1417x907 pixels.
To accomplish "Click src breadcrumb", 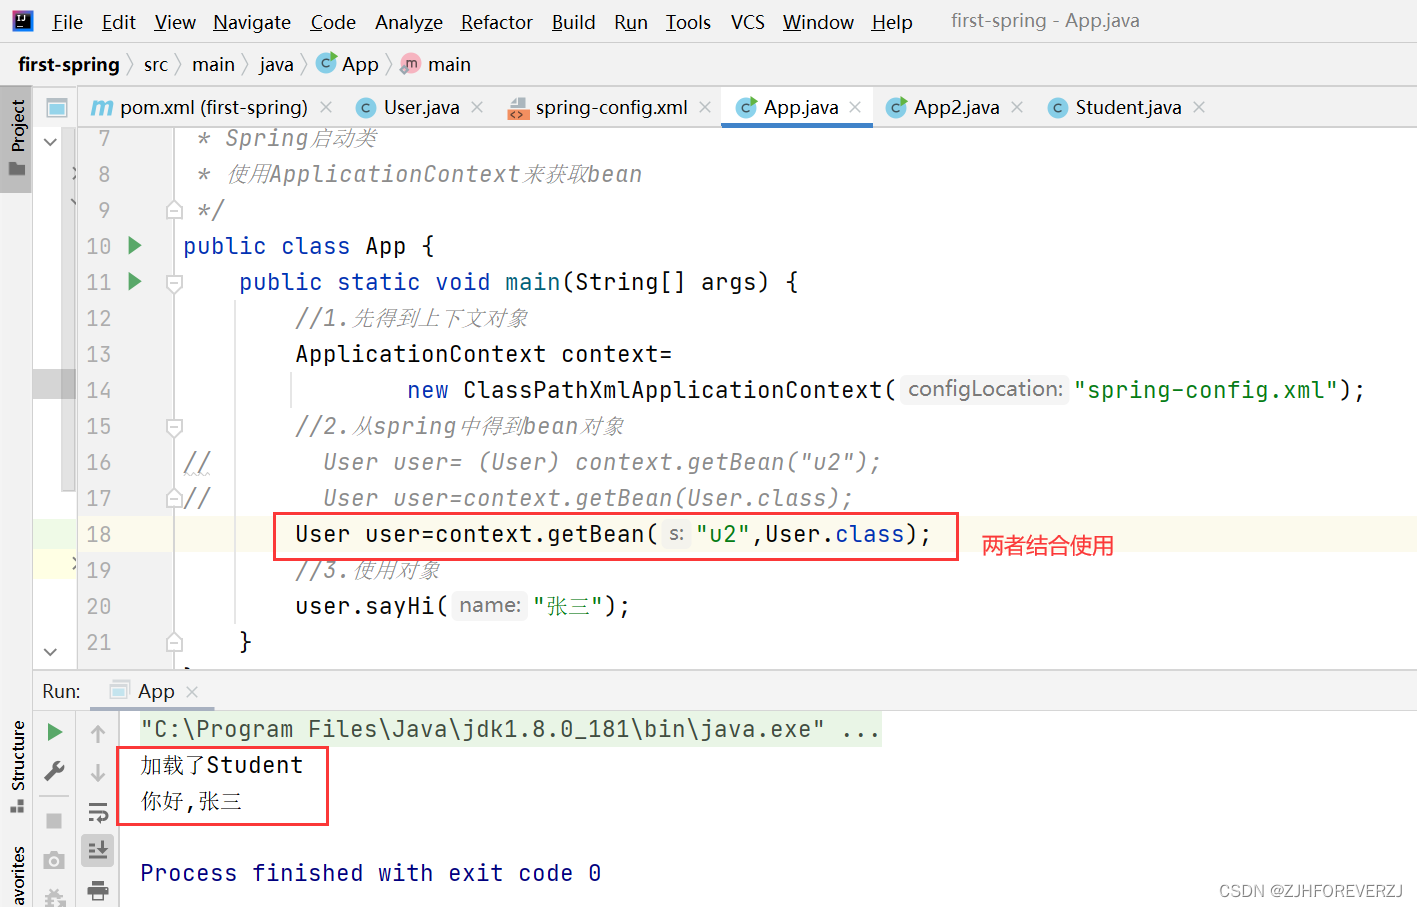I will (x=156, y=64).
